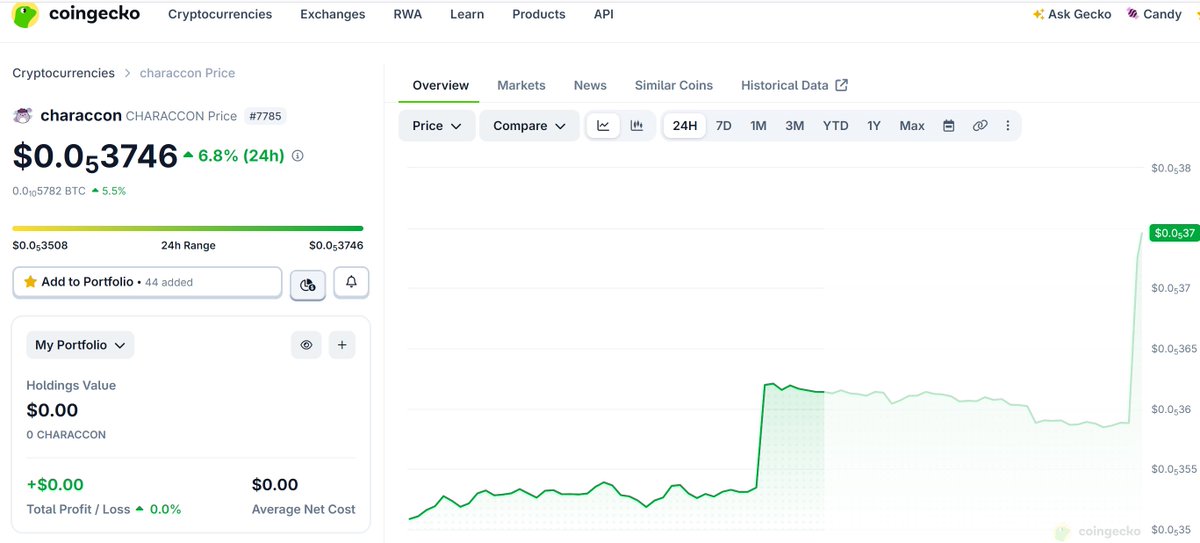This screenshot has width=1200, height=543.
Task: Click Ask Gecko
Action: pos(1072,14)
